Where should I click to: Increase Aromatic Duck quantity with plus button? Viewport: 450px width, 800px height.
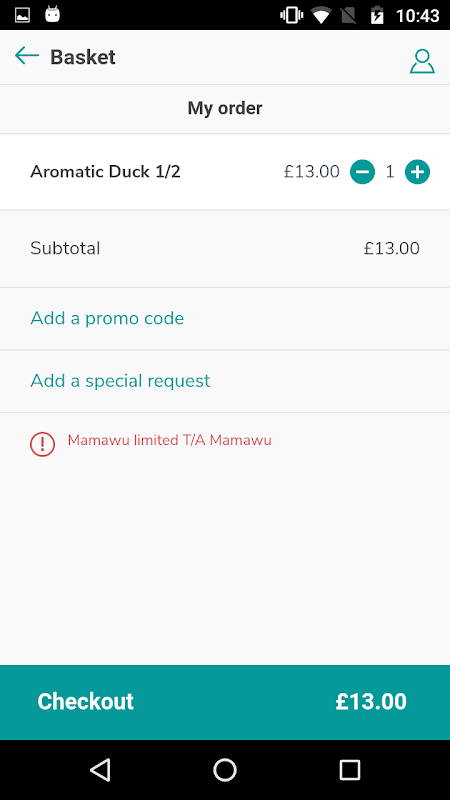tap(417, 172)
